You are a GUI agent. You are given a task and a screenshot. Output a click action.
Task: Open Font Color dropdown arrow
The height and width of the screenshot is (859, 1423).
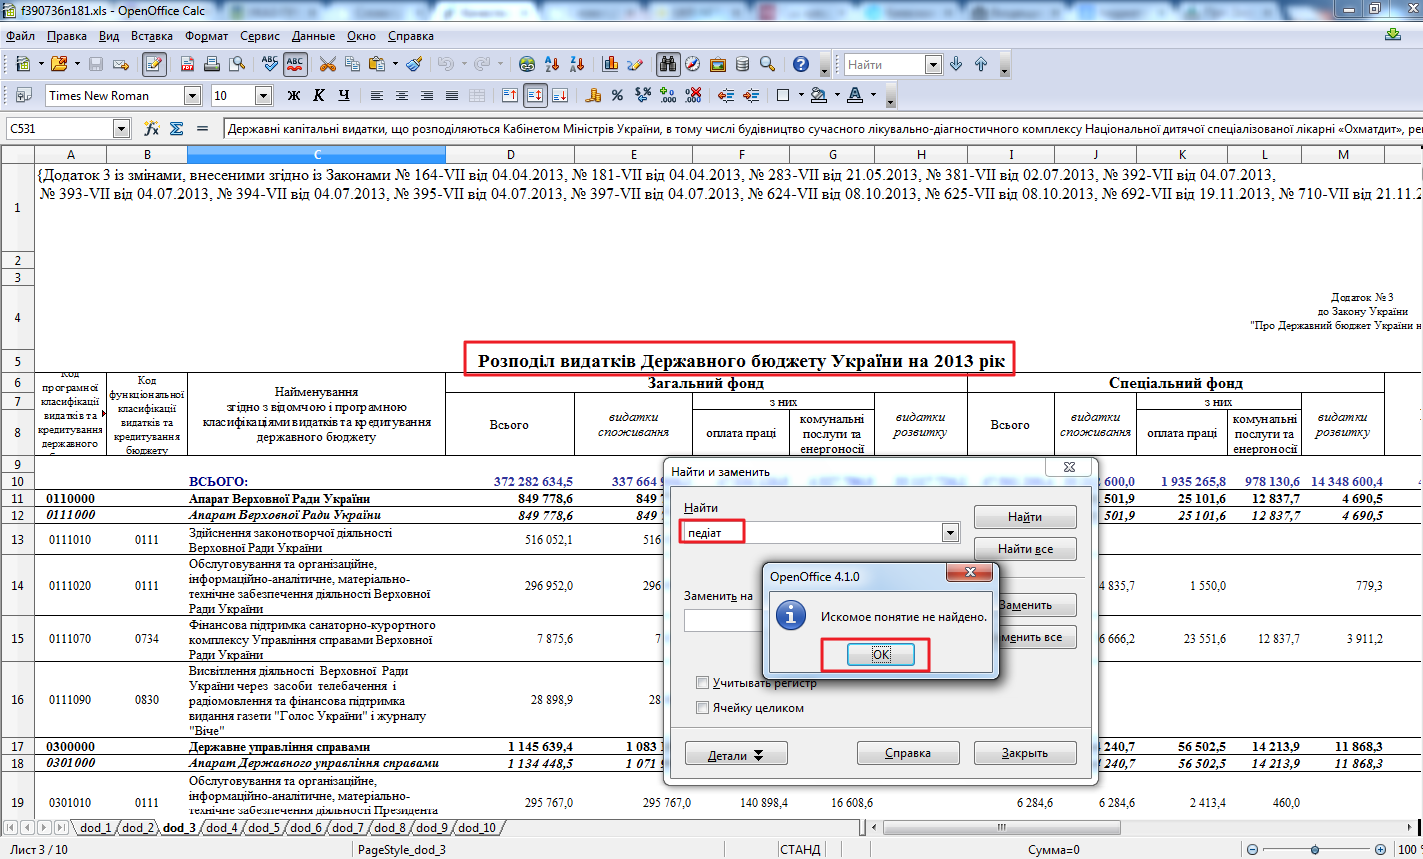point(873,95)
